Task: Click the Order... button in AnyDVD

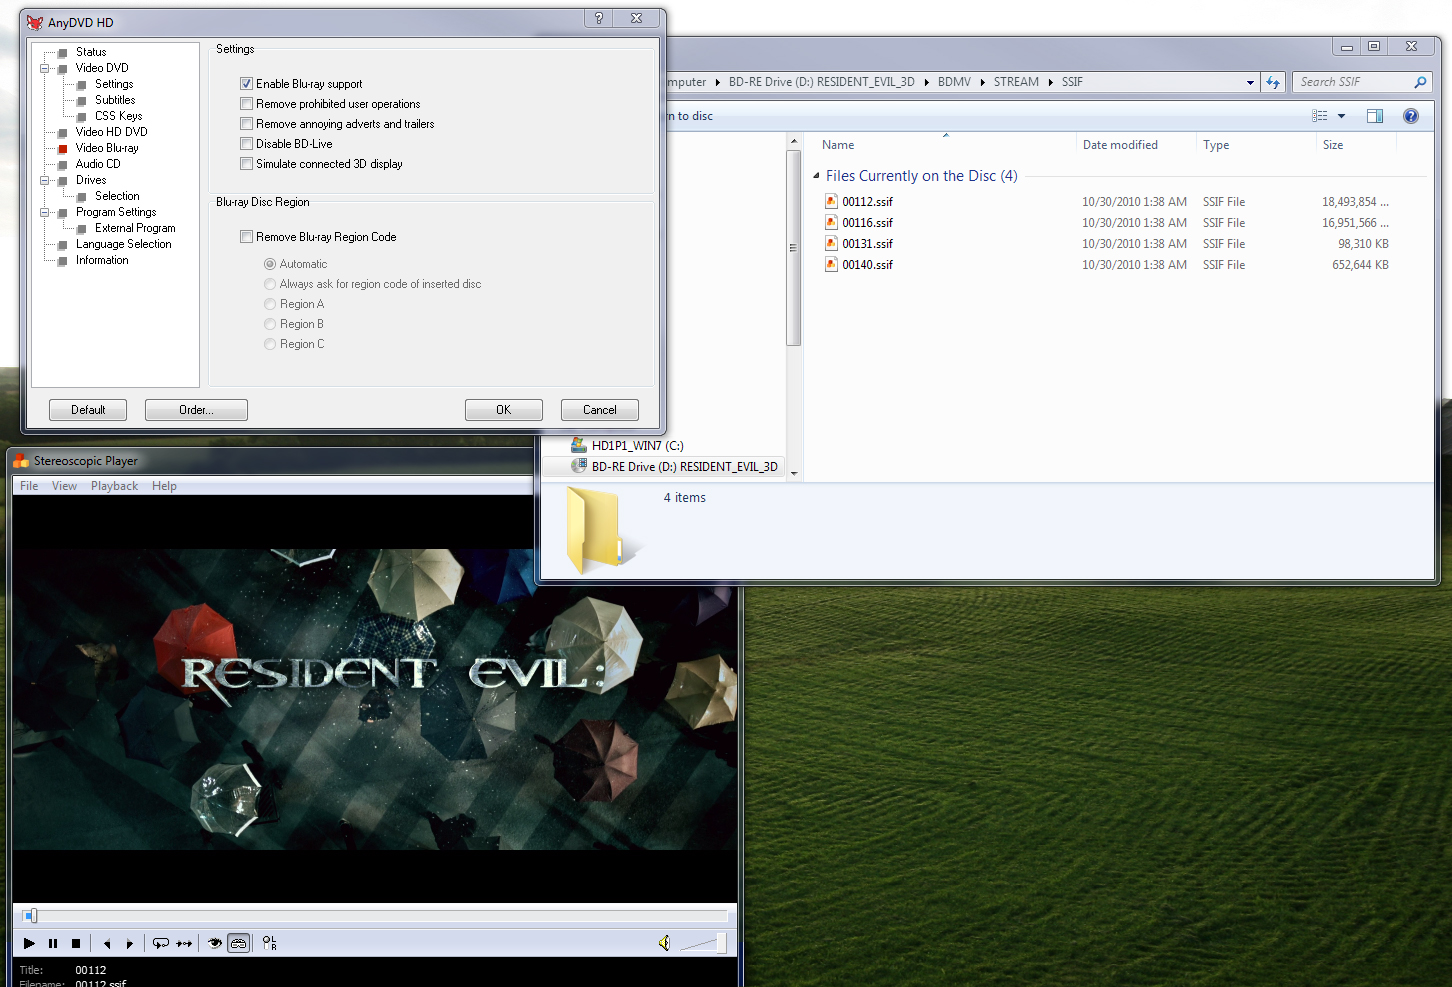Action: 196,410
